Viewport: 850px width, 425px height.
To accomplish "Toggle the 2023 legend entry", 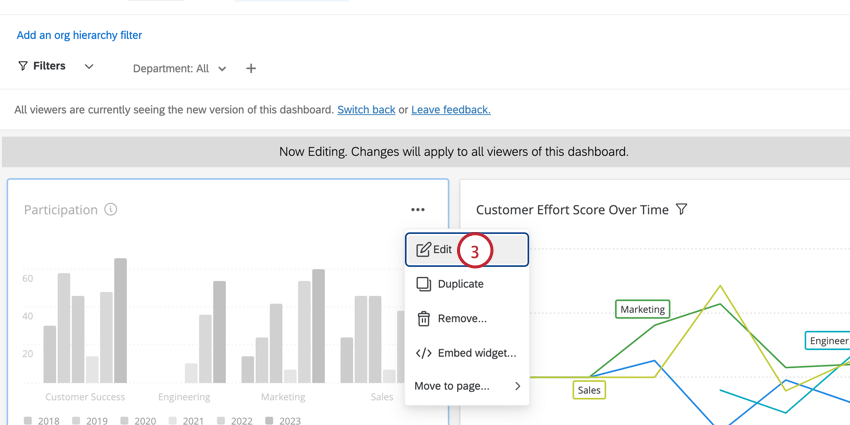I will click(x=283, y=421).
